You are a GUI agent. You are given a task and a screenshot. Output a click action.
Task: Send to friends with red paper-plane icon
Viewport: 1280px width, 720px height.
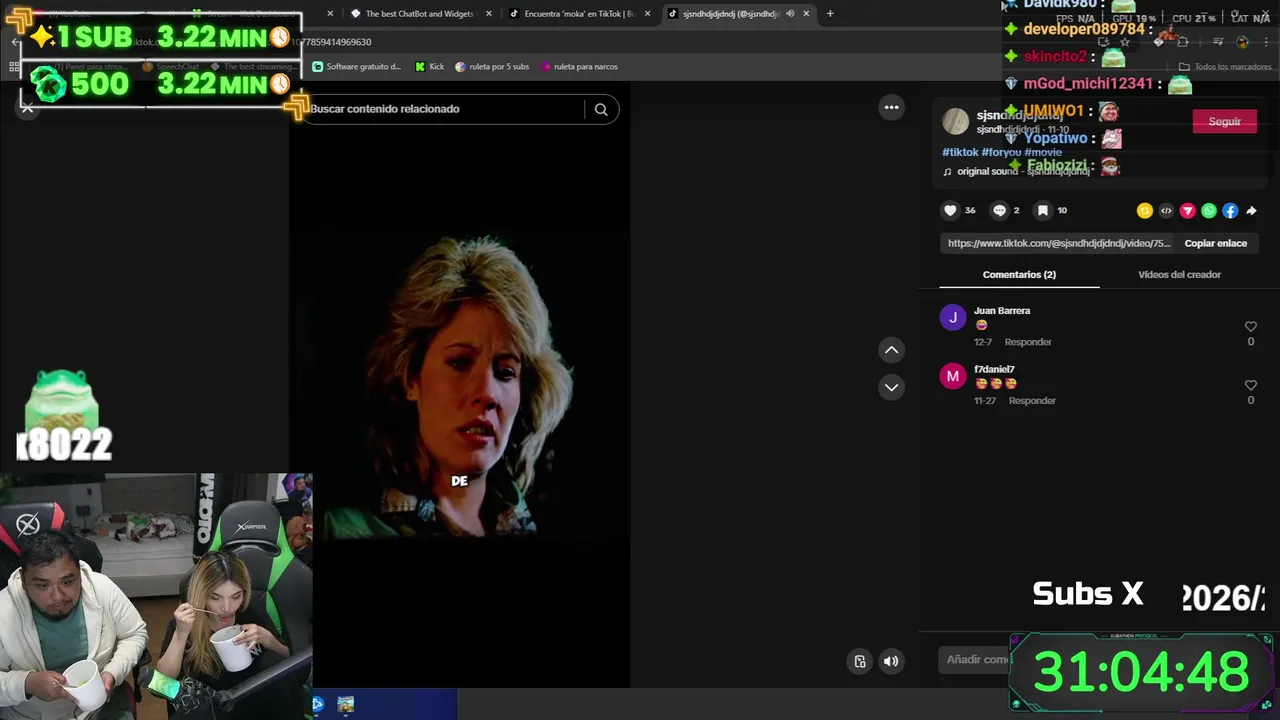pos(1188,210)
